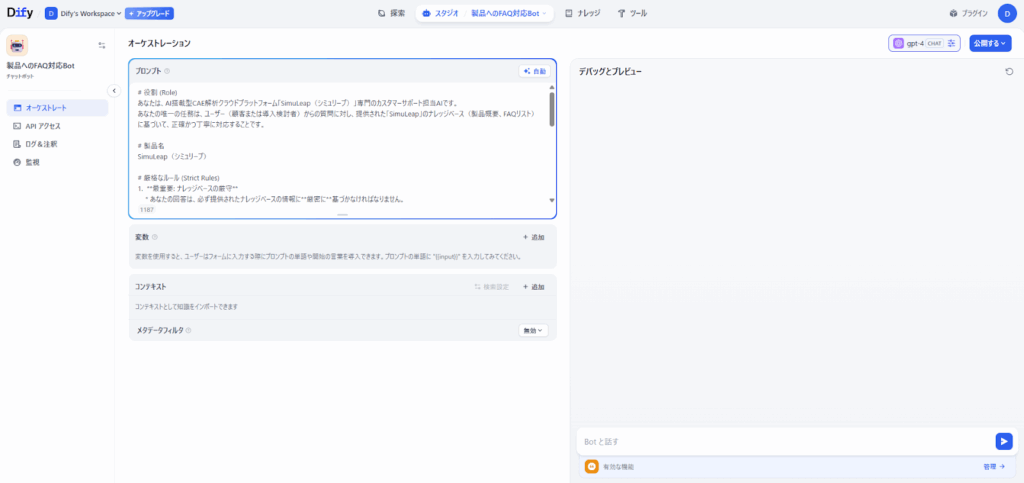The width and height of the screenshot is (1024, 483).
Task: Expand the 公開する publish dropdown
Action: tap(990, 43)
